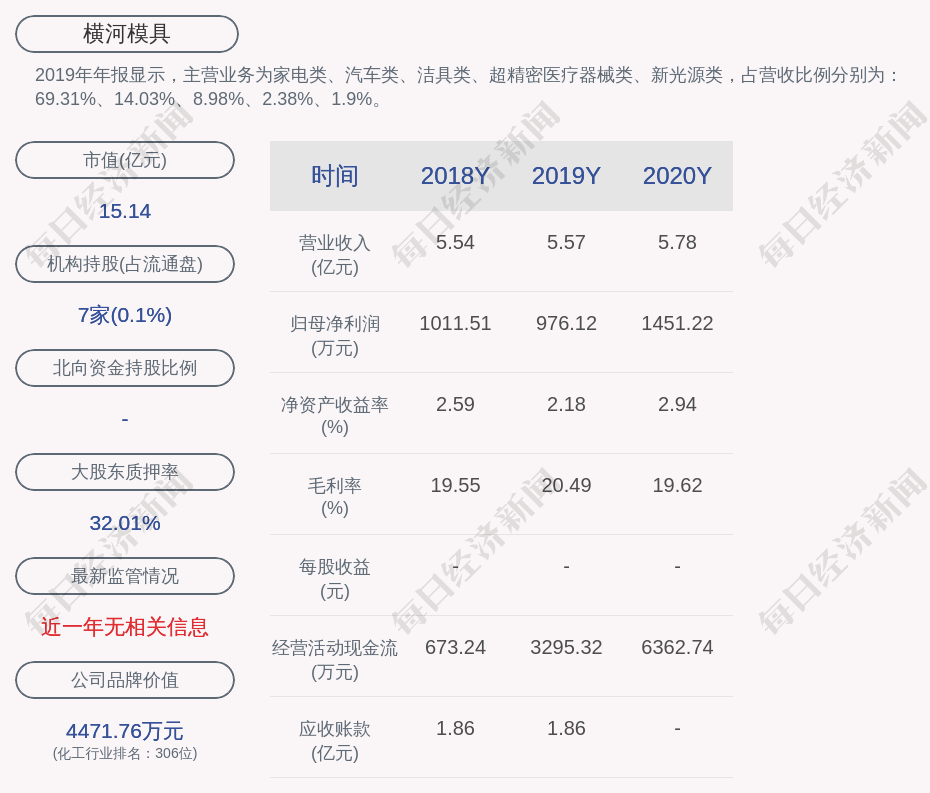Click the 2020Y column header

[x=677, y=176]
